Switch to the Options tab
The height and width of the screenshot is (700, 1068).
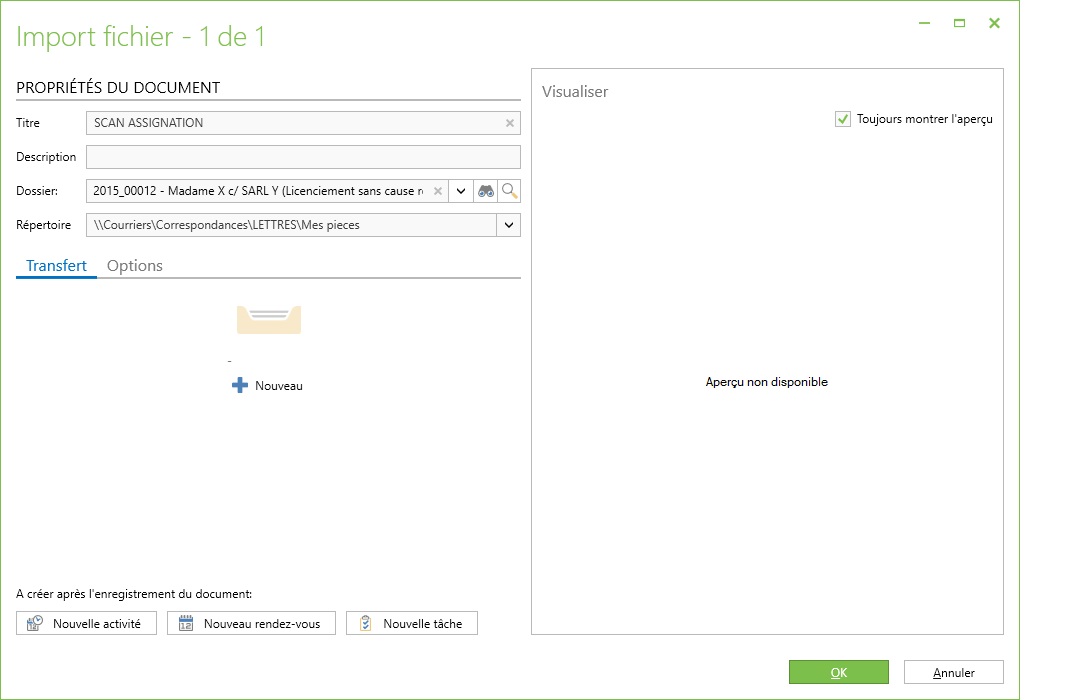click(135, 265)
